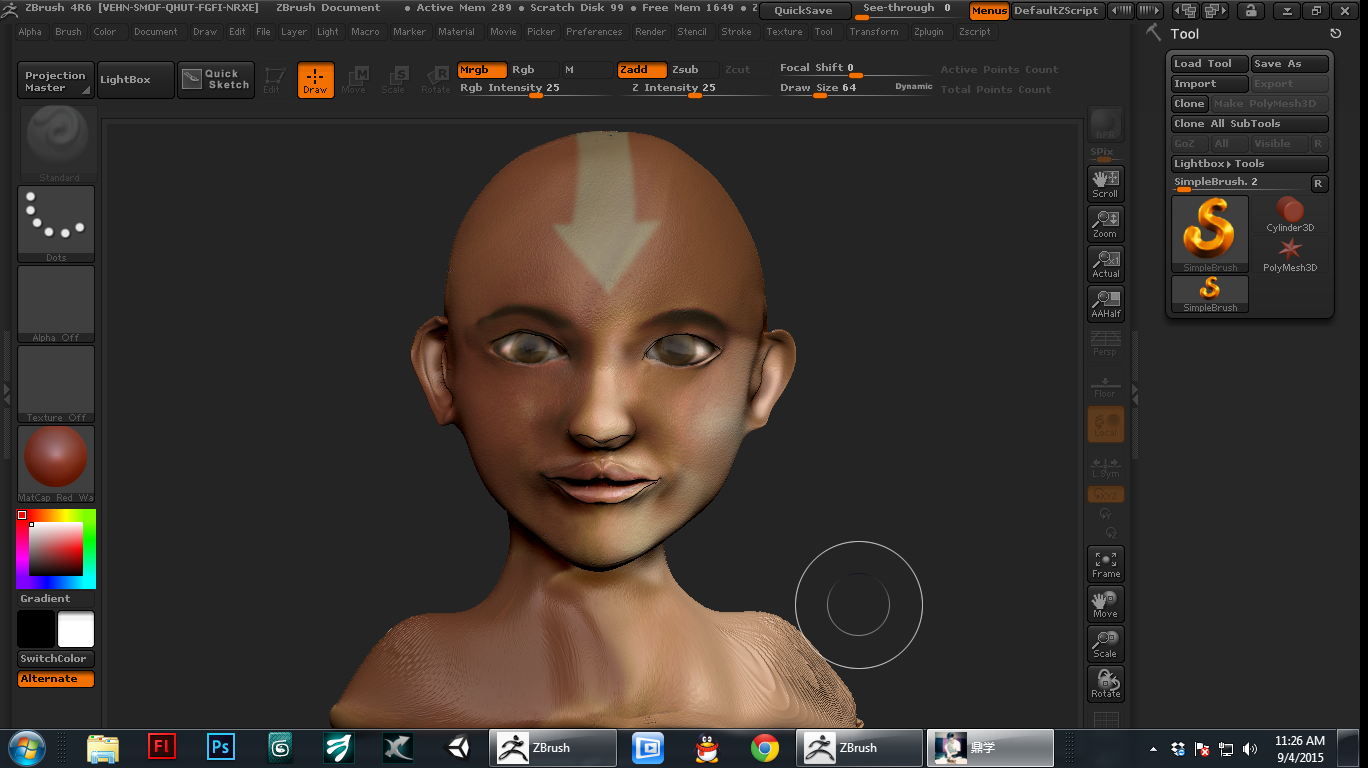
Task: Click the Scale view icon on right shelf
Action: coord(1105,644)
